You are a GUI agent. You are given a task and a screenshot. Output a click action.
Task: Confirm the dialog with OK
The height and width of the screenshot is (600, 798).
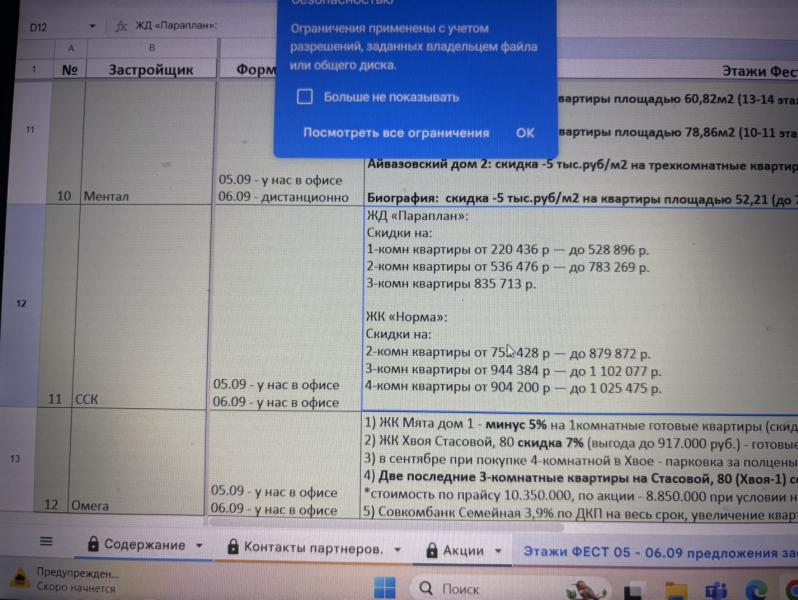click(x=525, y=133)
